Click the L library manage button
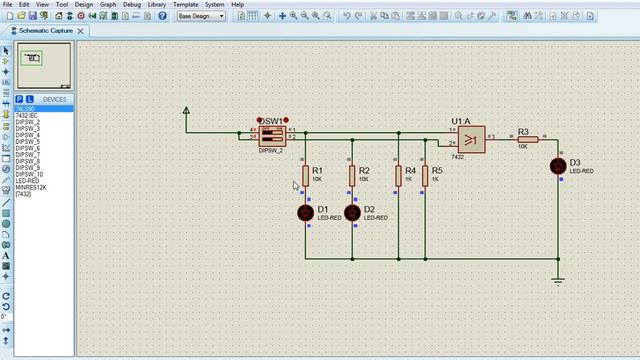 (x=30, y=99)
